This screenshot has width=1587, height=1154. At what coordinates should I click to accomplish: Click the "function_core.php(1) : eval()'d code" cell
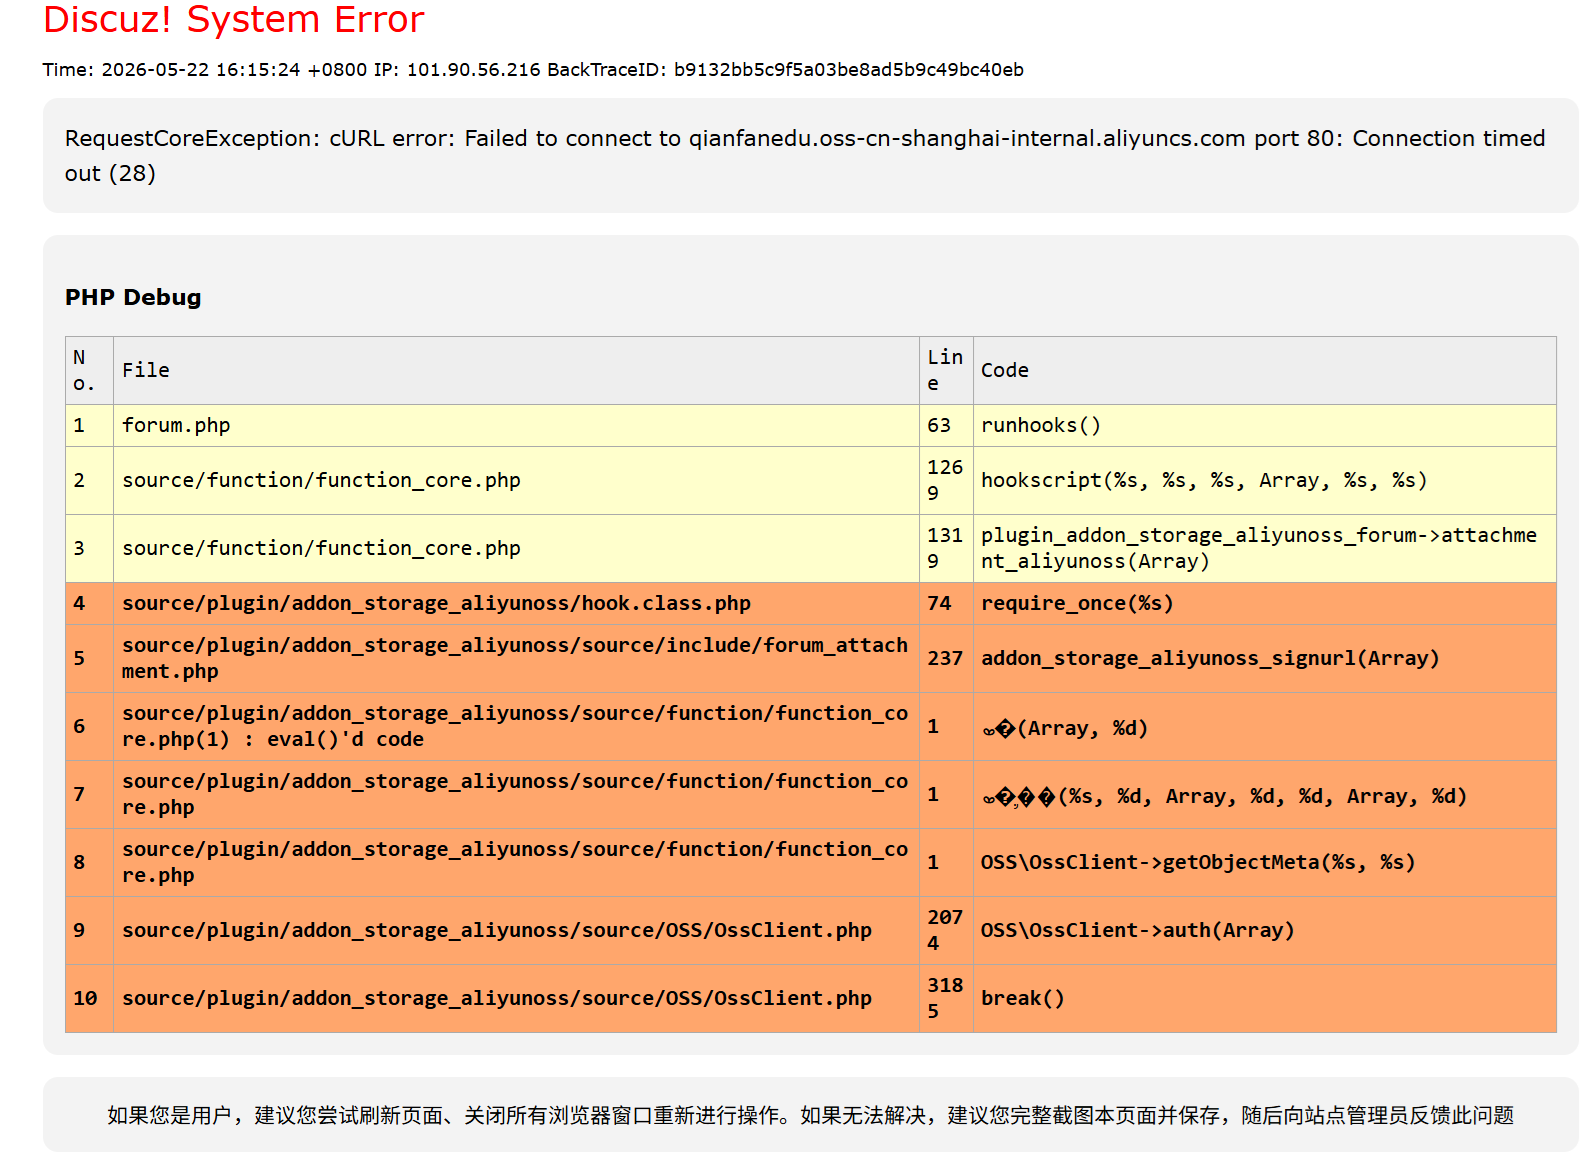tap(516, 727)
